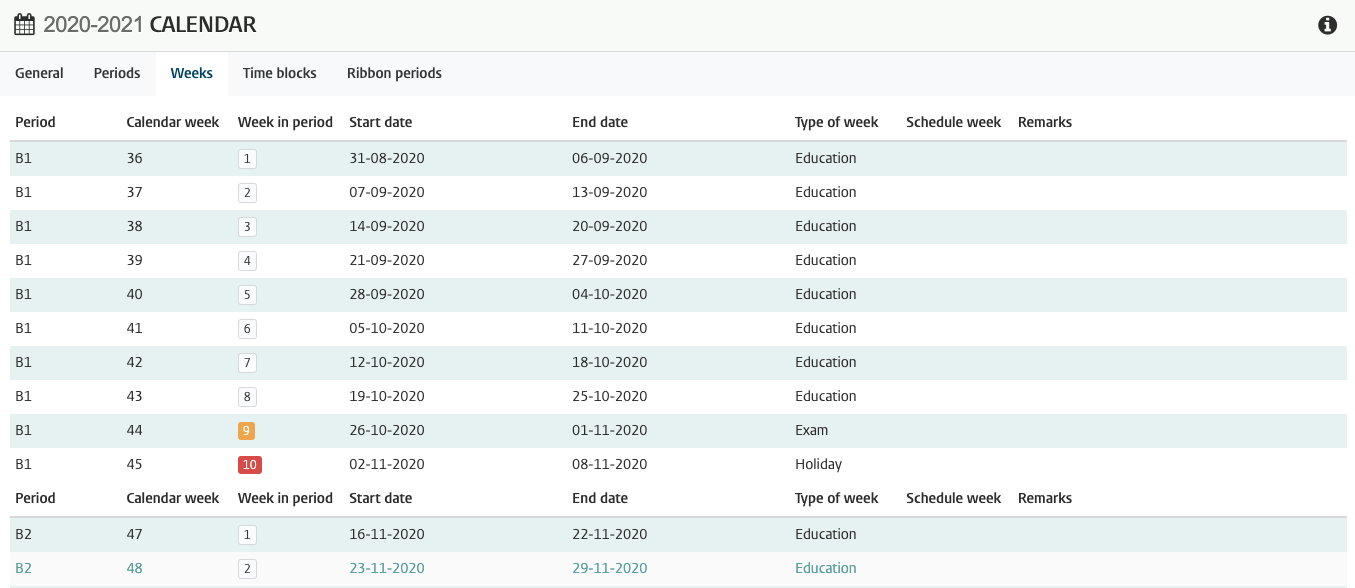This screenshot has height=588, width=1355.
Task: Open the highlighted 23-11-2020 start date link
Action: click(x=387, y=568)
